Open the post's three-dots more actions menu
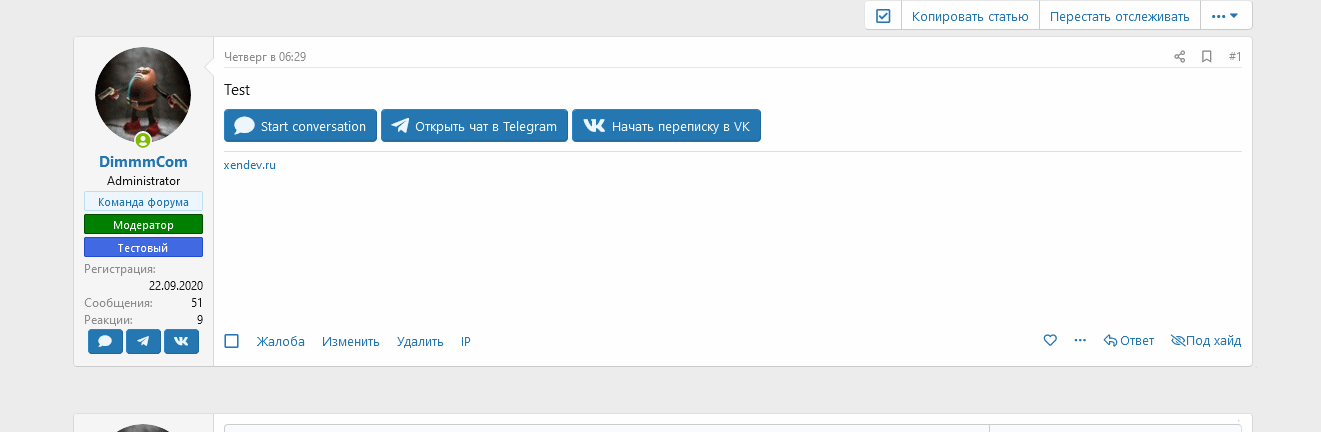Screen dimensions: 1321x432 click(x=1080, y=341)
